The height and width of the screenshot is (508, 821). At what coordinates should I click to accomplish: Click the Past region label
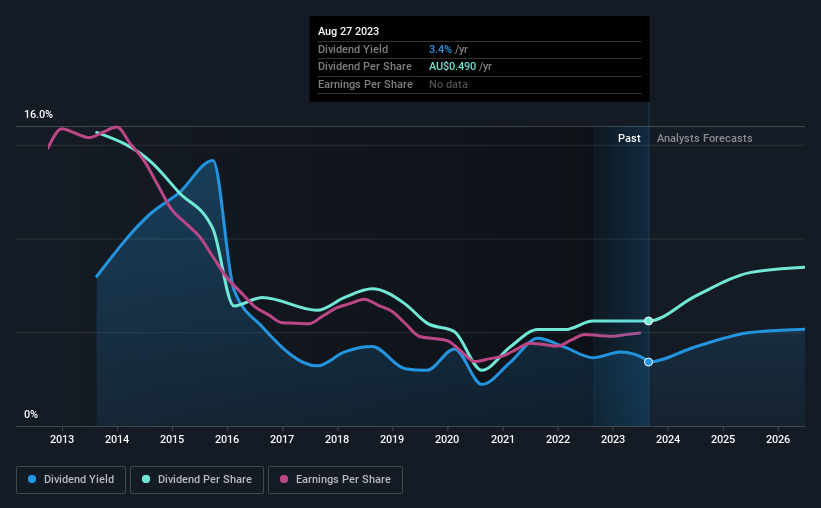pos(629,138)
